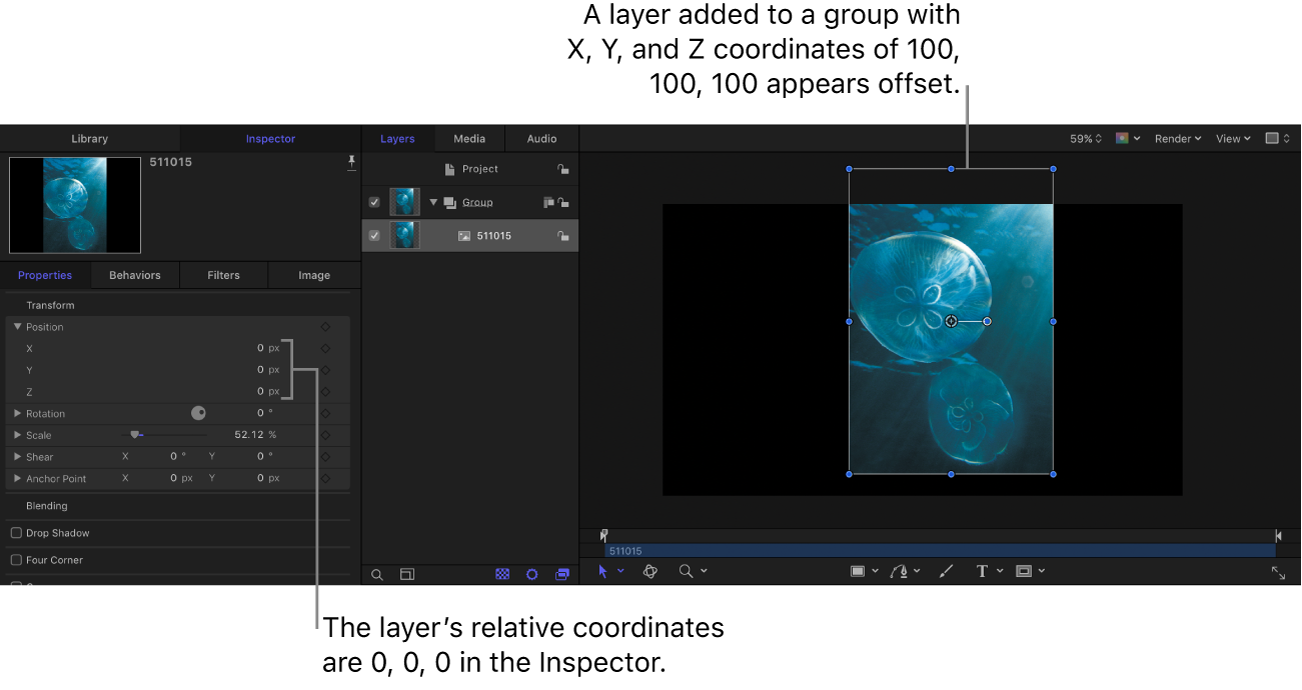Select the 3D Transform tool
This screenshot has height=690, width=1302.
[x=650, y=570]
